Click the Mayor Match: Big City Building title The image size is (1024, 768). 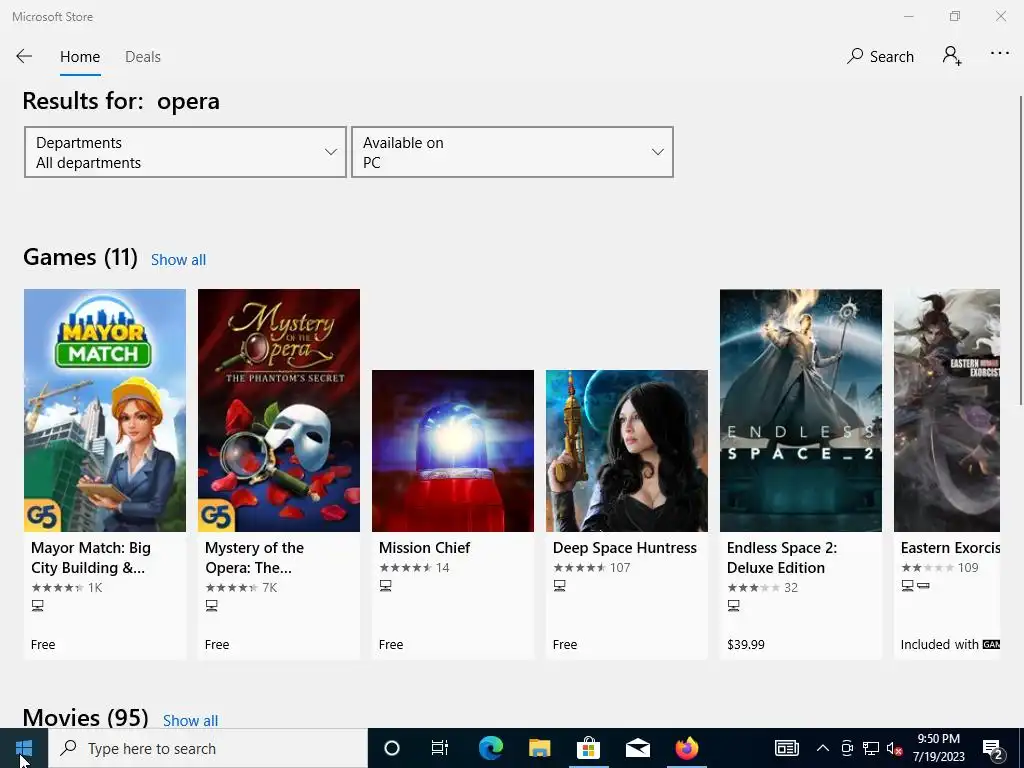pyautogui.click(x=91, y=558)
